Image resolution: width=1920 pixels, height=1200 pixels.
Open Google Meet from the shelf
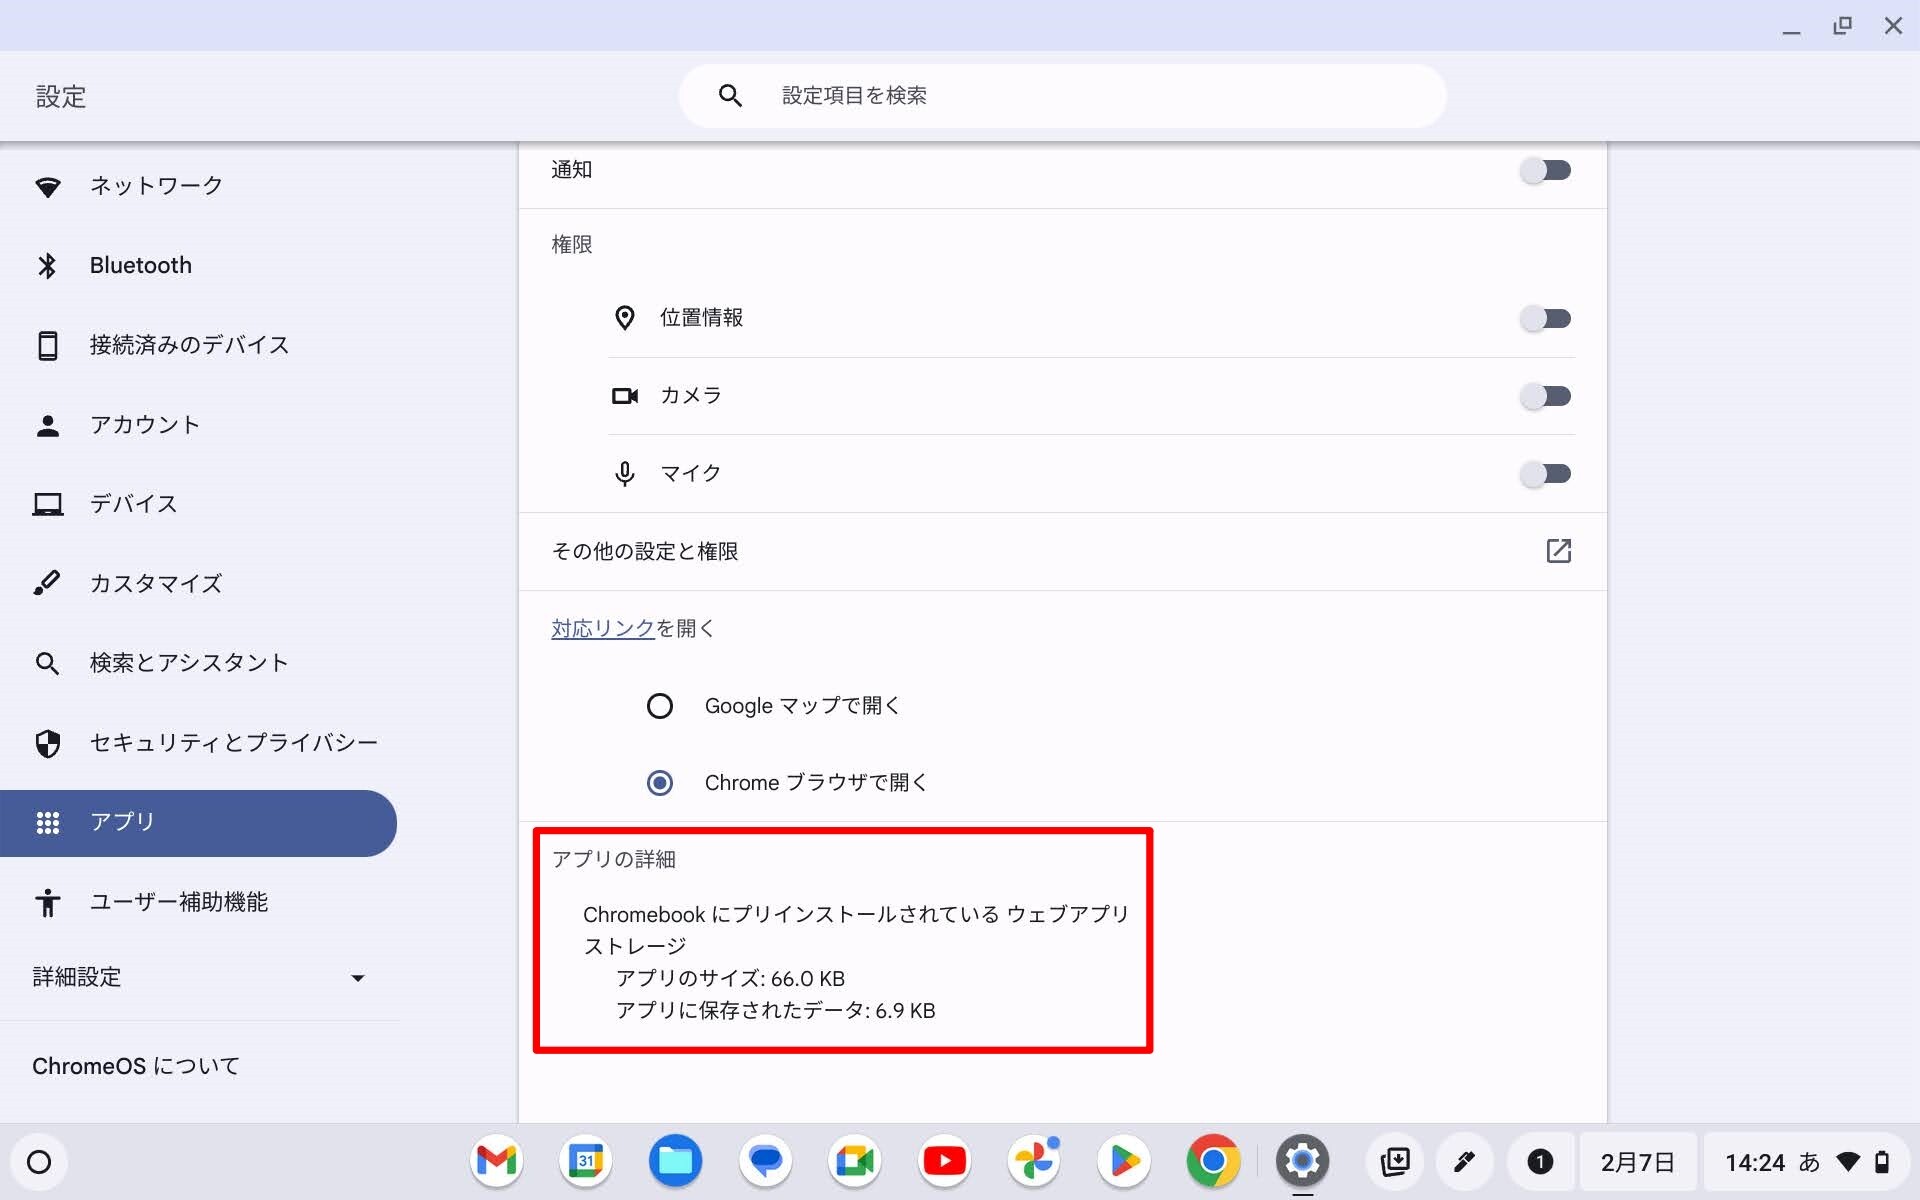pyautogui.click(x=855, y=1161)
